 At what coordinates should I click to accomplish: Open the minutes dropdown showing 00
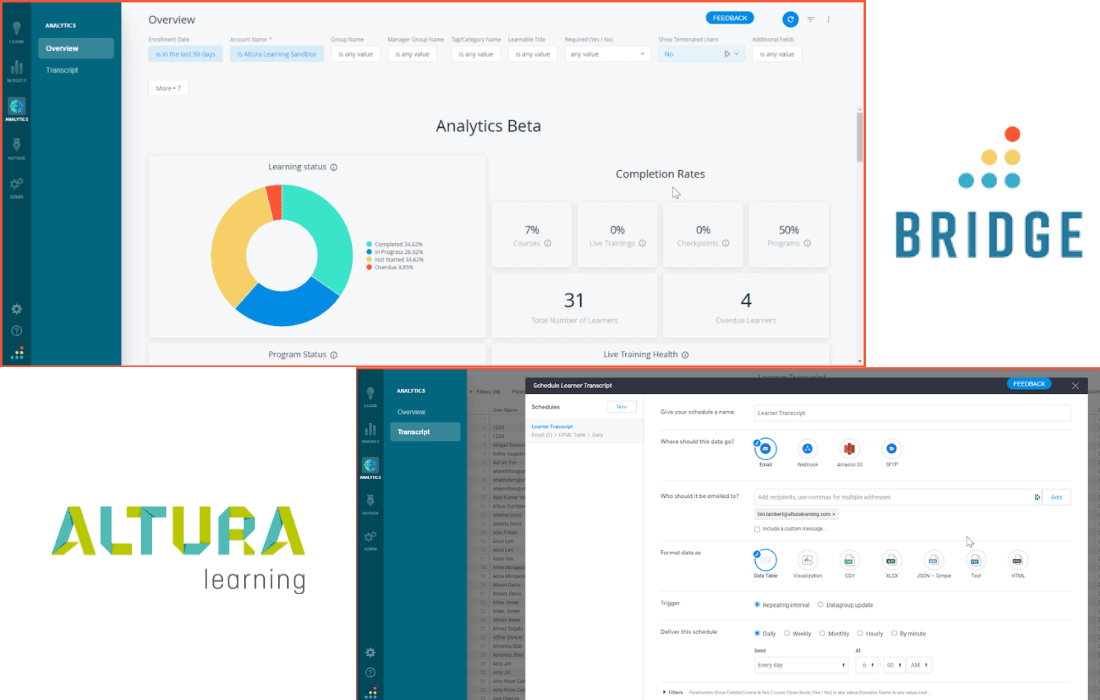click(x=894, y=665)
